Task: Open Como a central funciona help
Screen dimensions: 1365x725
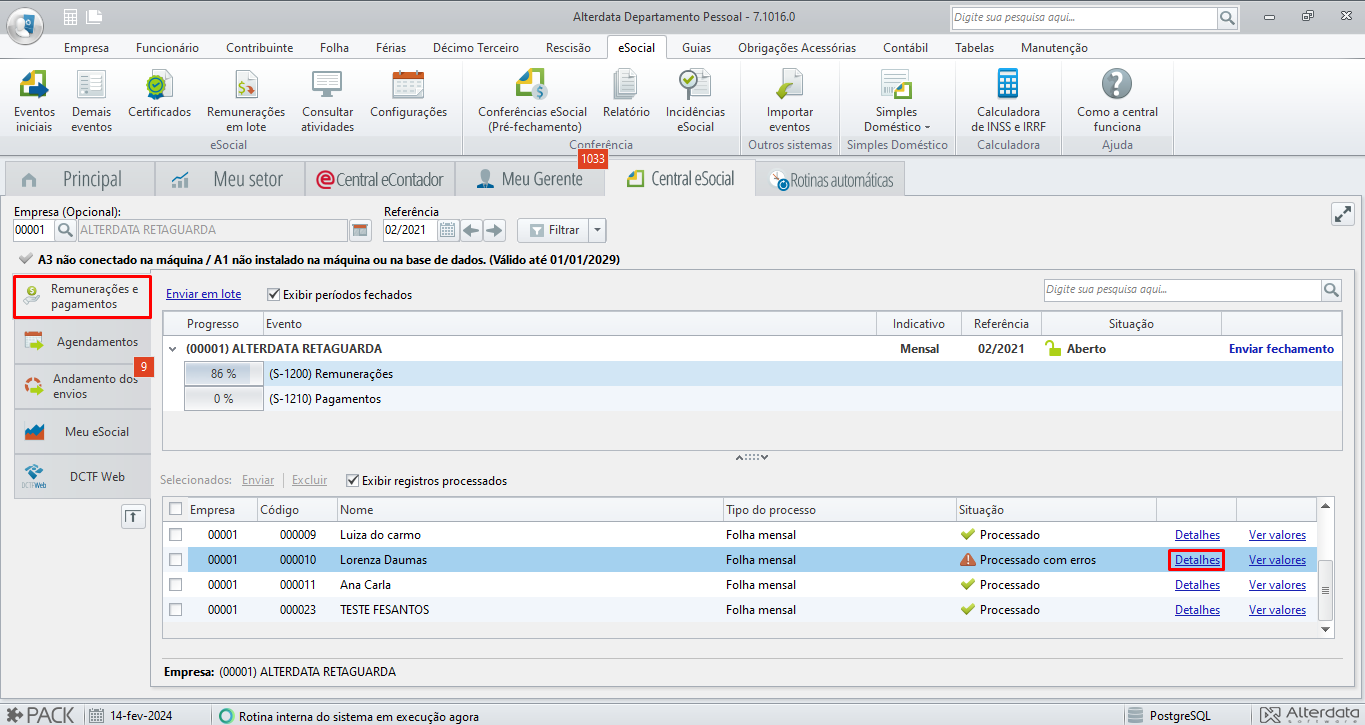Action: [x=1117, y=101]
